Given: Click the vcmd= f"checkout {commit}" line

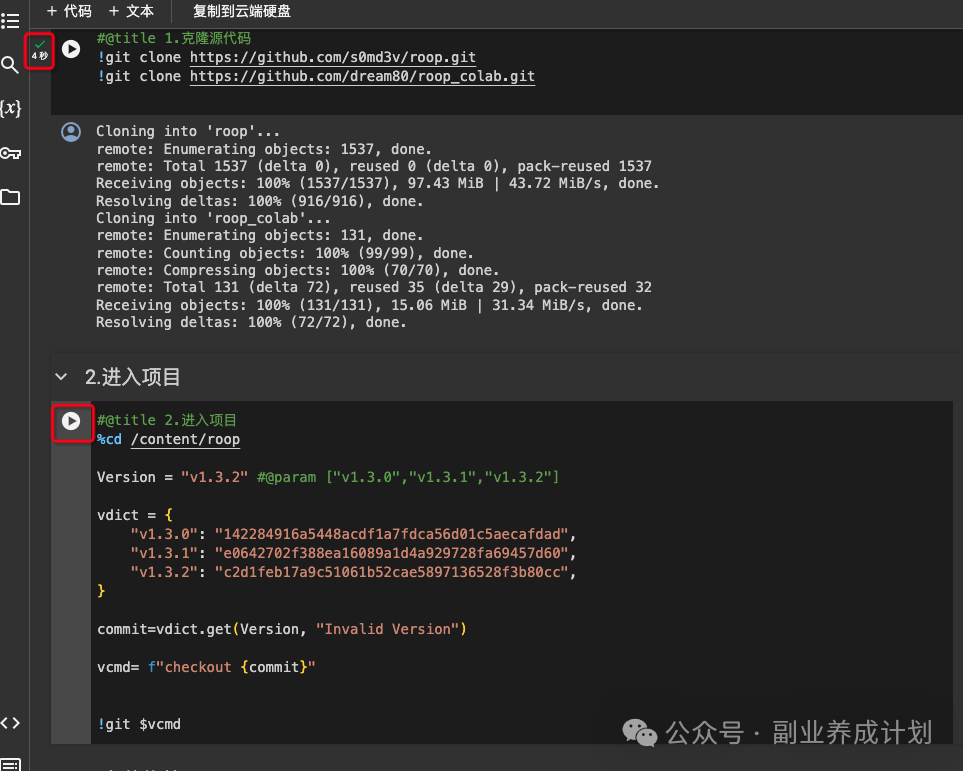Looking at the screenshot, I should coord(206,667).
